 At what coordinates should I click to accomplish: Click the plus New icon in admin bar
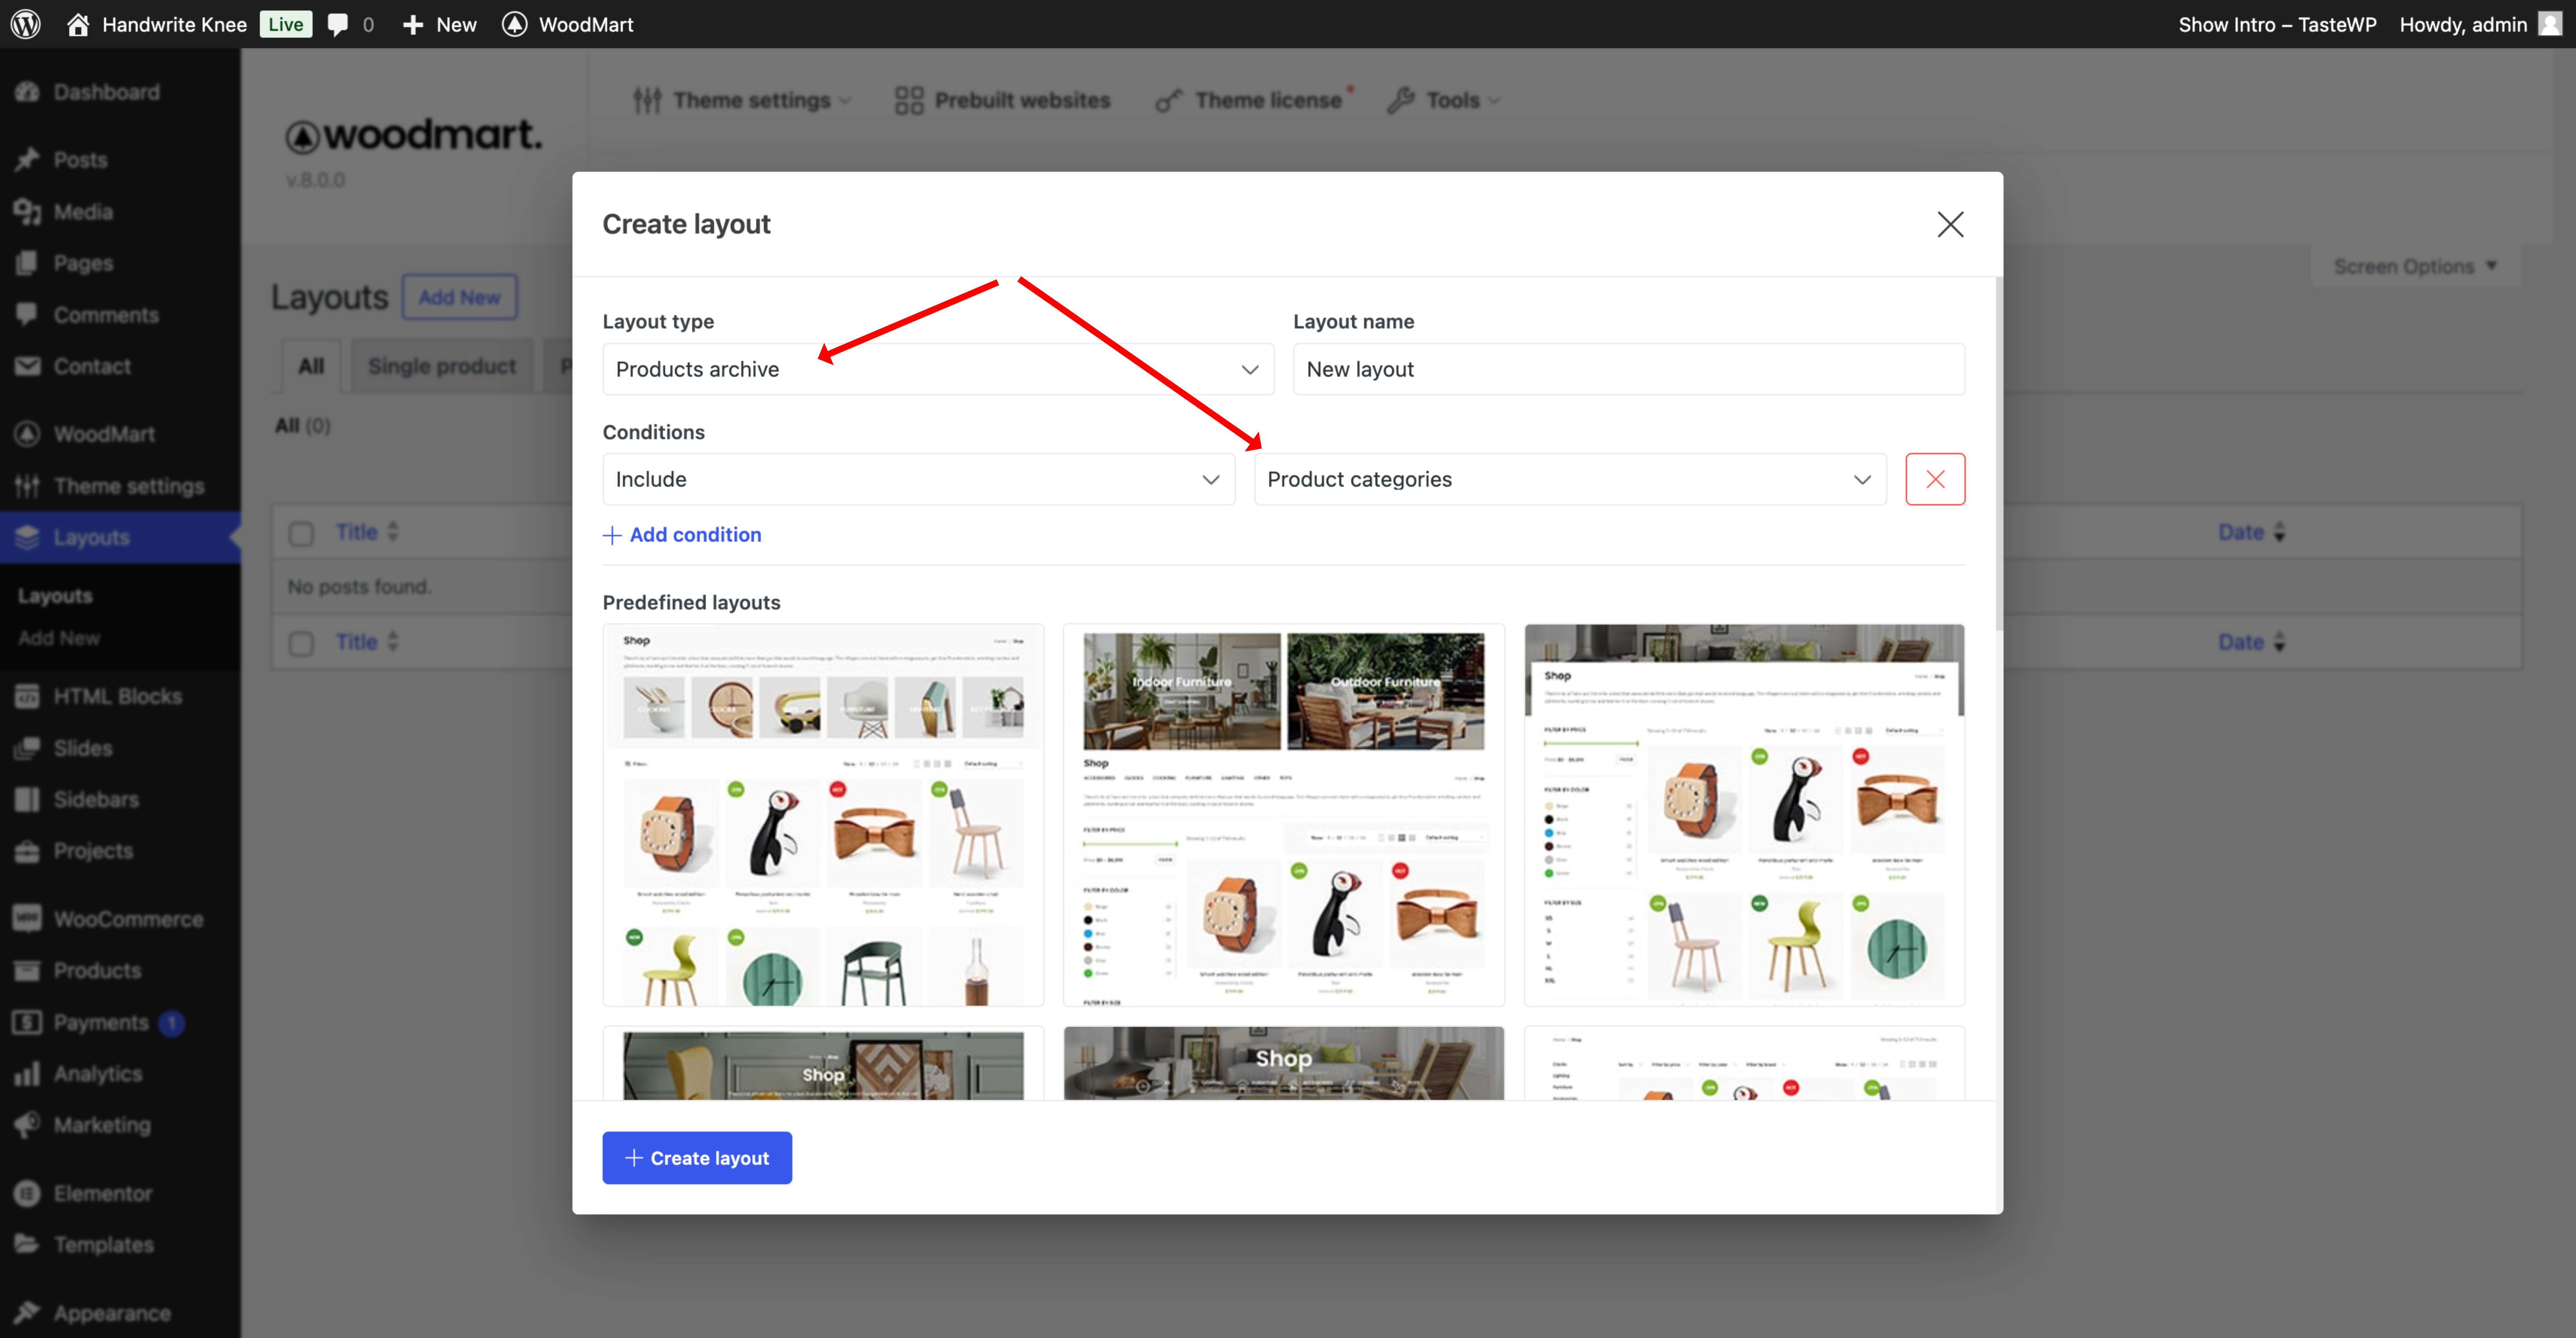coord(413,24)
